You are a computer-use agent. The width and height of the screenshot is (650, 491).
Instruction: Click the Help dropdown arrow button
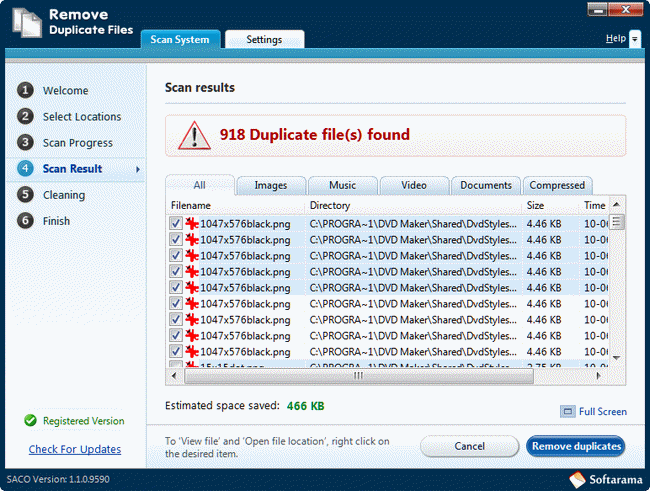(635, 39)
